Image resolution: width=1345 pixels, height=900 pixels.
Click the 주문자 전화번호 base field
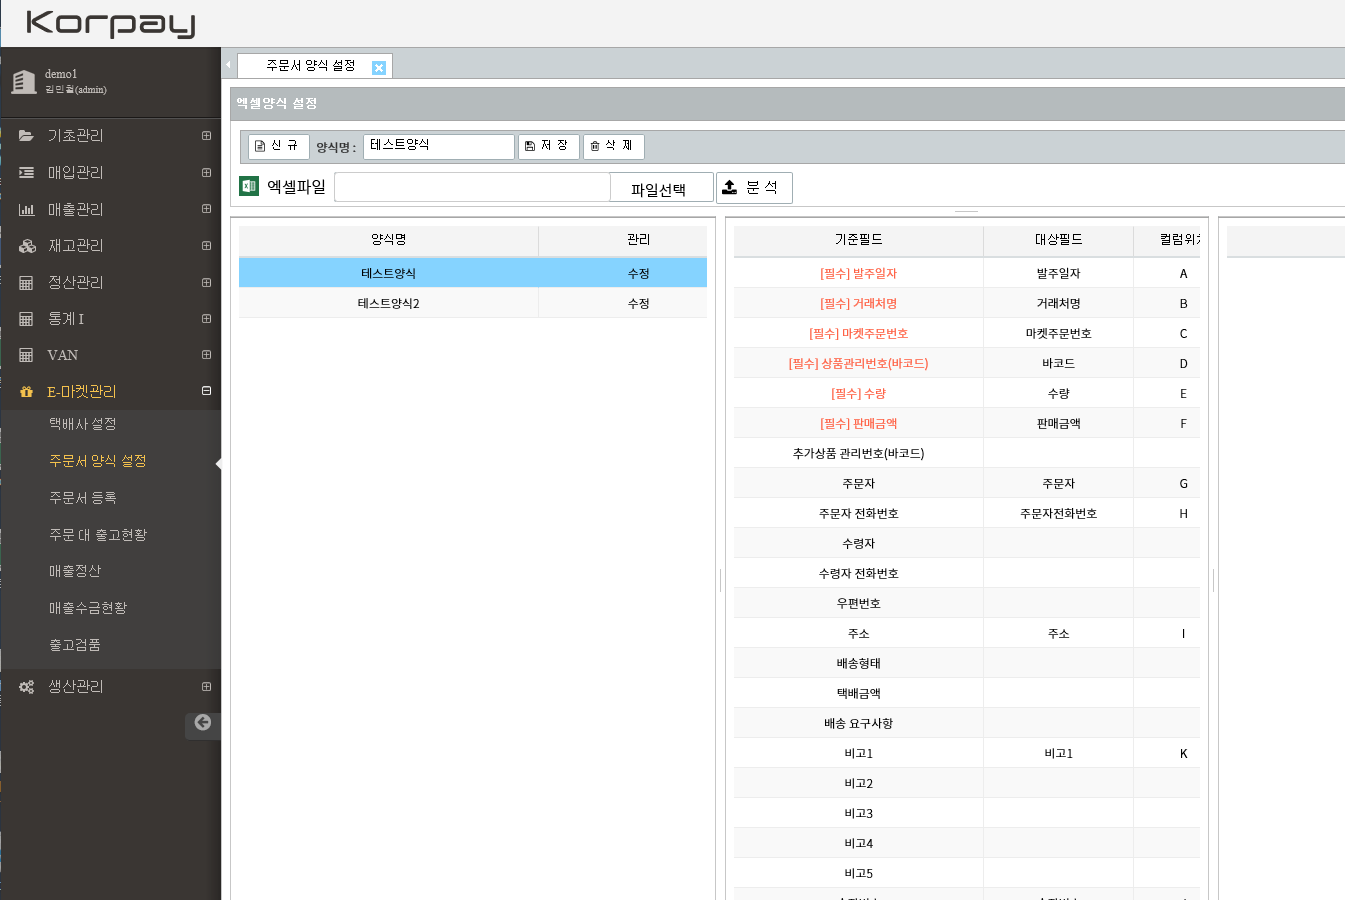pyautogui.click(x=858, y=513)
